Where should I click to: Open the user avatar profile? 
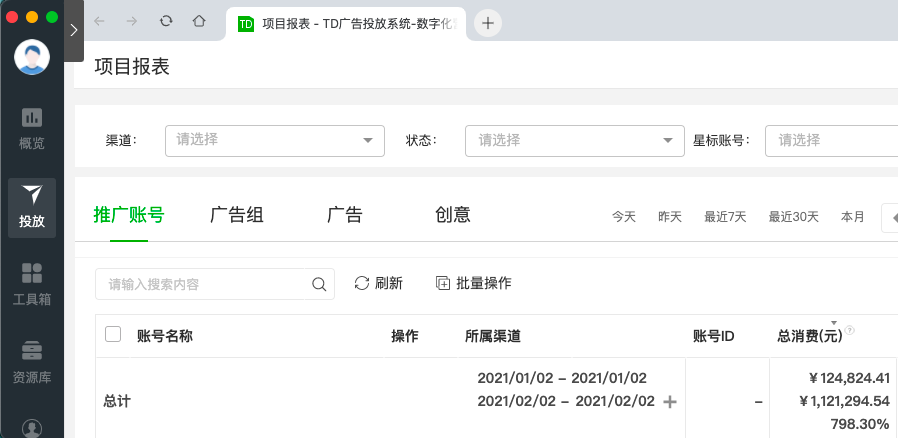click(32, 57)
